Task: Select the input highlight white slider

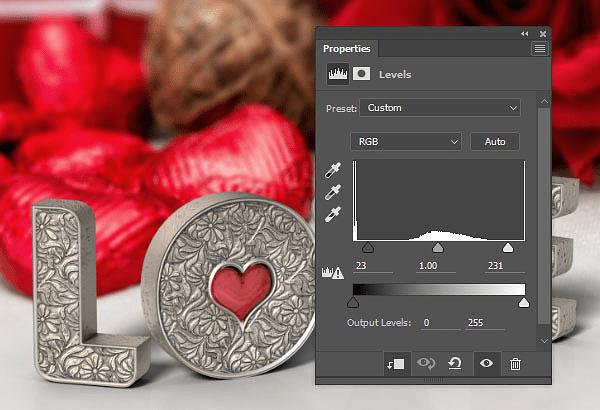Action: pos(508,247)
